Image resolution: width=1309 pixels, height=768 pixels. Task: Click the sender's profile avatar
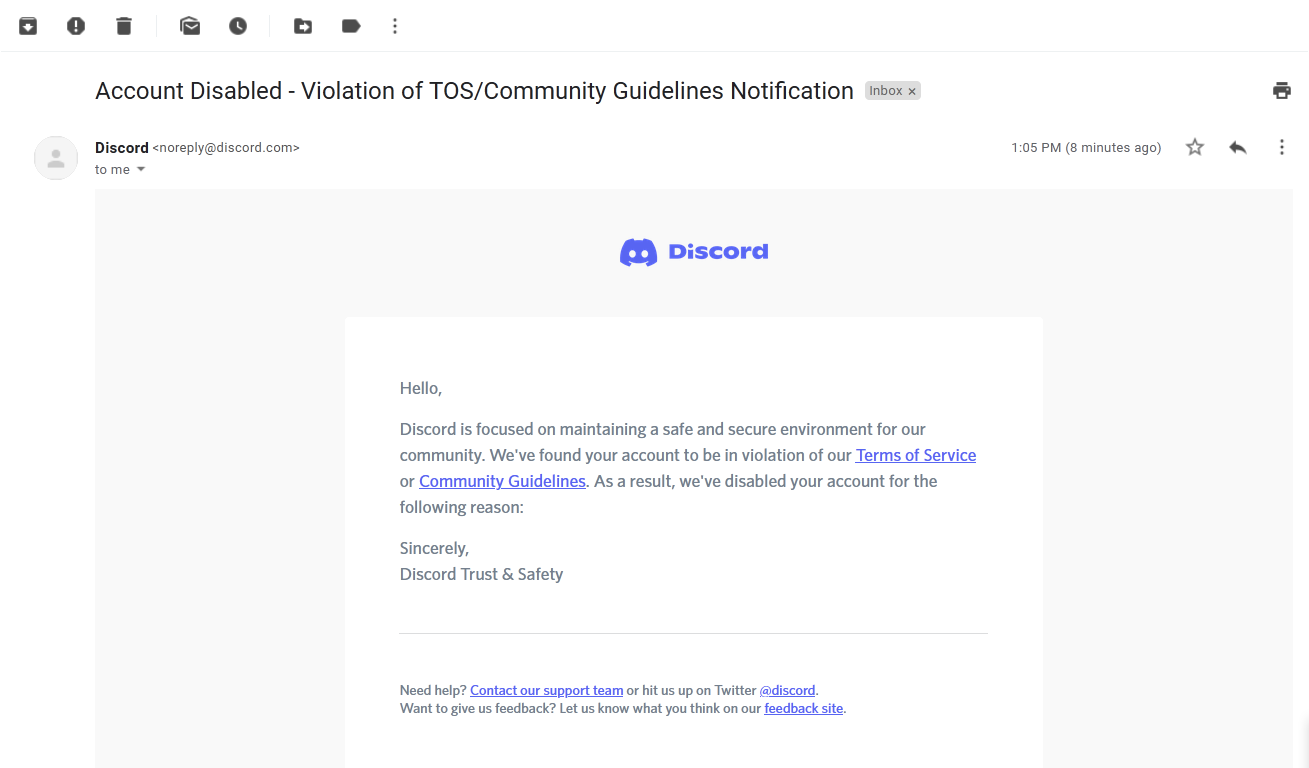tap(56, 158)
